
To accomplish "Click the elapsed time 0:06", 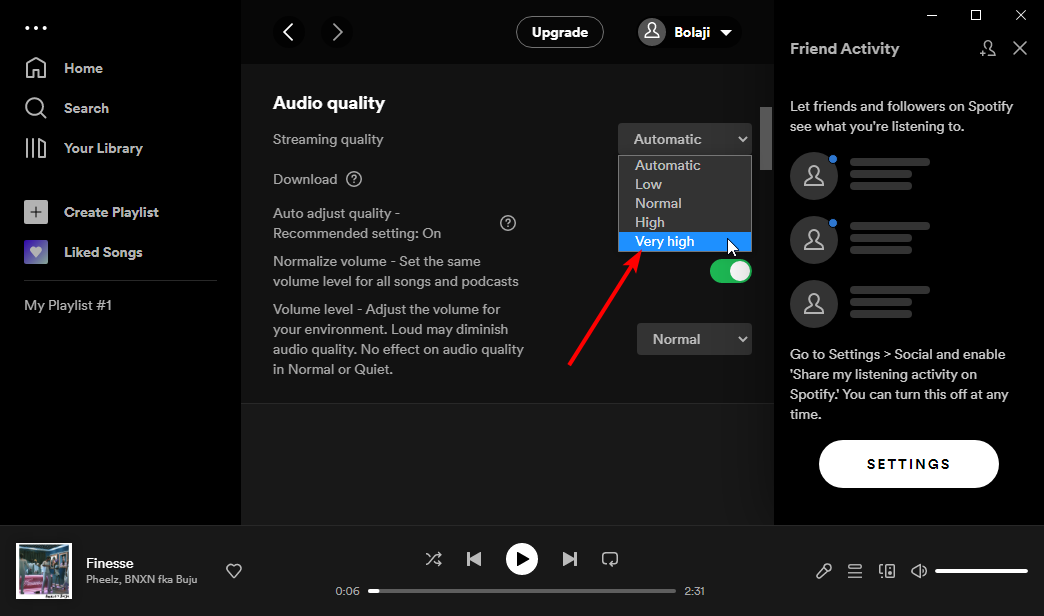I will (348, 591).
